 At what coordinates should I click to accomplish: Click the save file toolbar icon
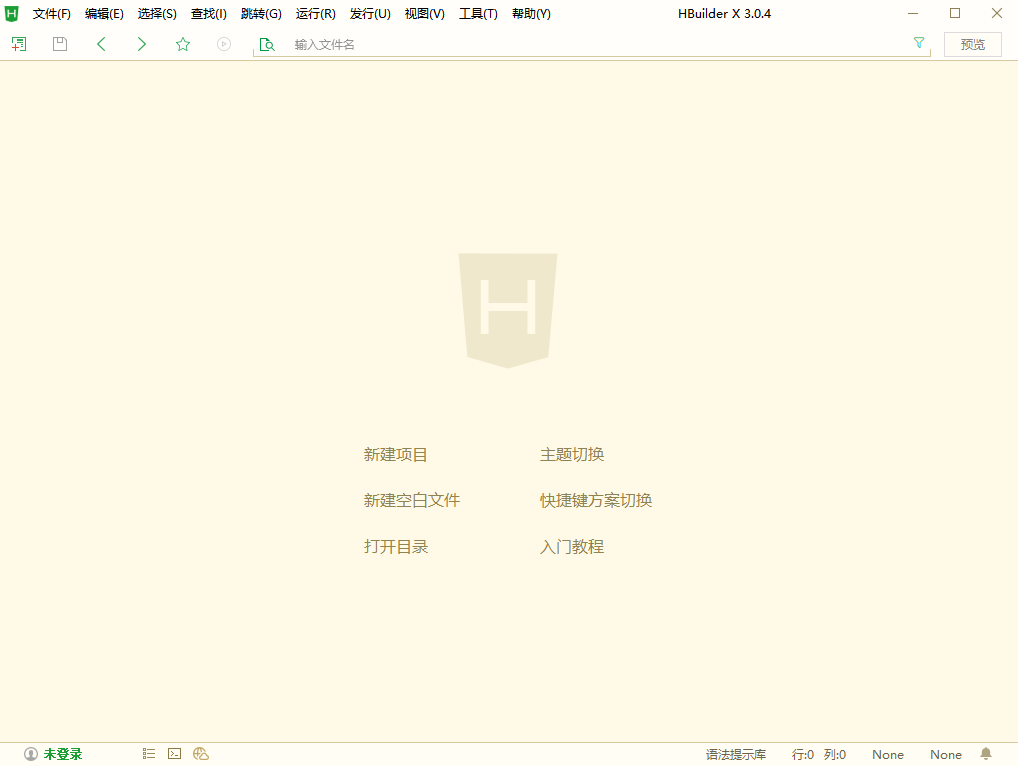pyautogui.click(x=60, y=44)
